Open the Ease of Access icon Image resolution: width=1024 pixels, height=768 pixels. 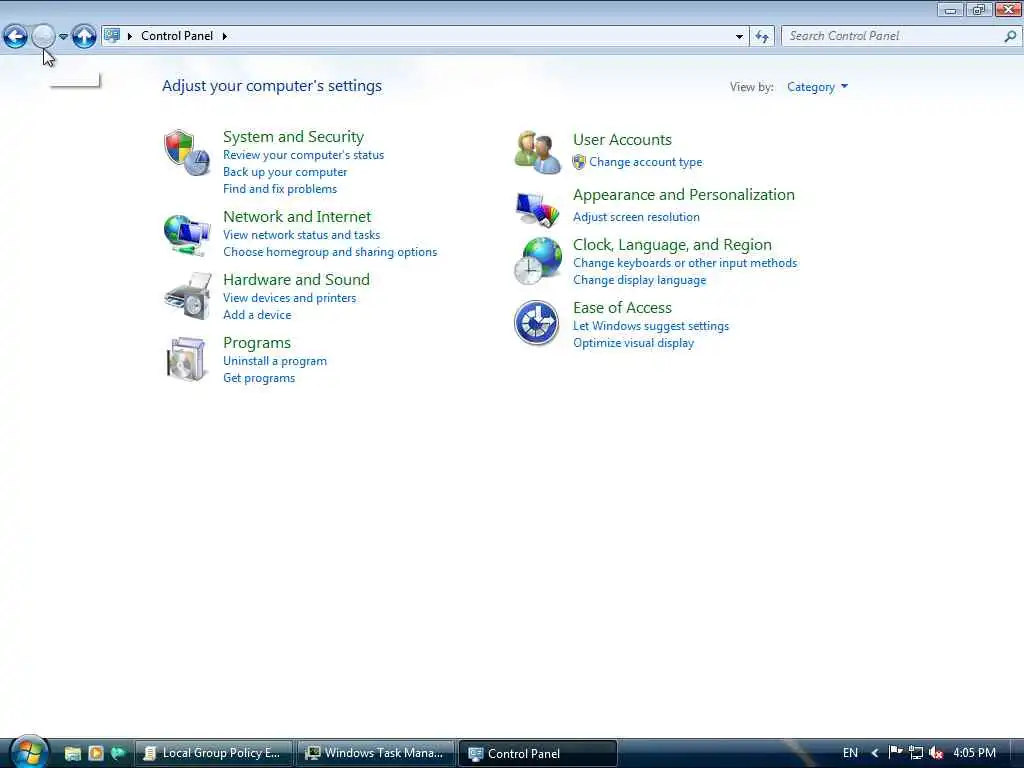point(536,323)
